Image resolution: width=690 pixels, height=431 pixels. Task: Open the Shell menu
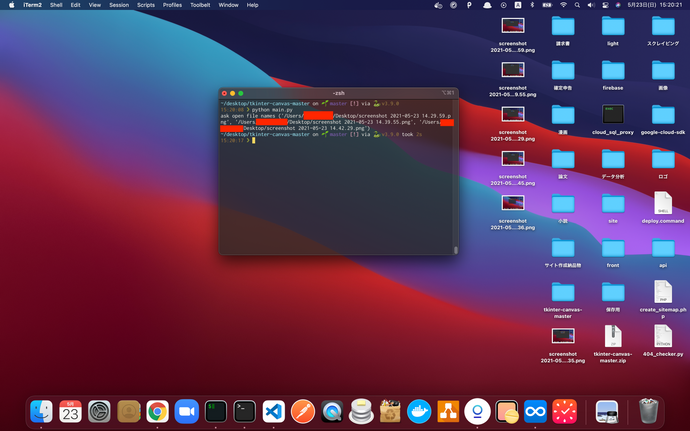point(56,5)
